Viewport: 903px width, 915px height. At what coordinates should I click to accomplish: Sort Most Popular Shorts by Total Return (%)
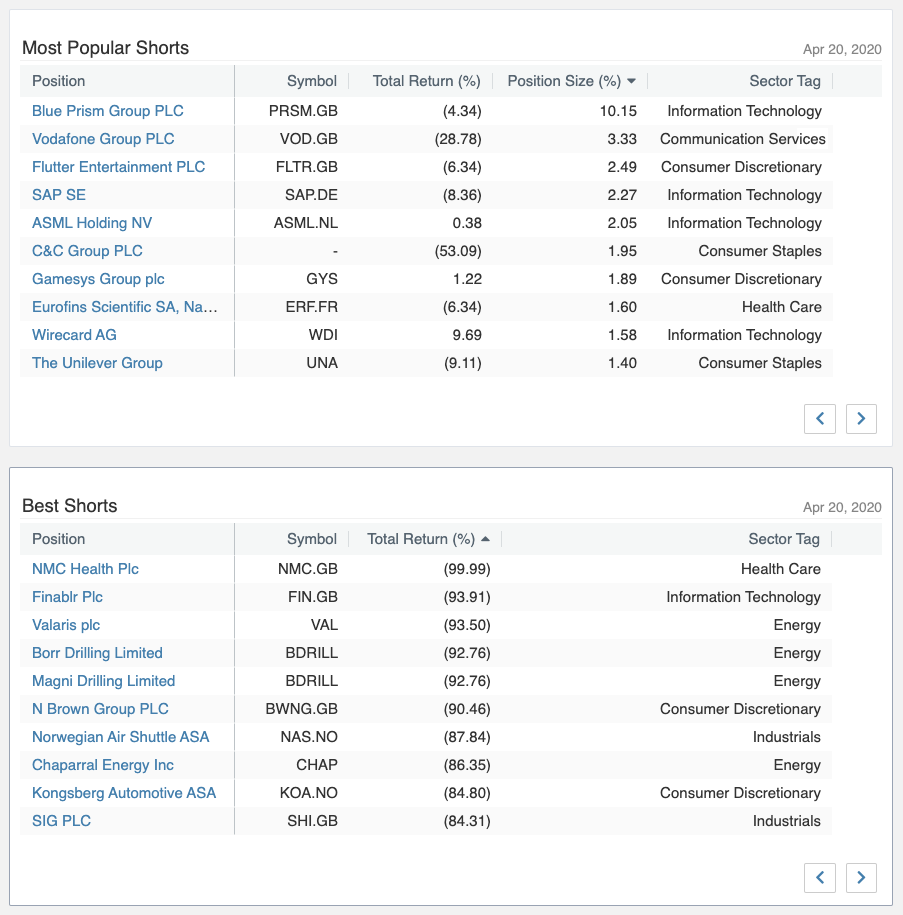[427, 81]
